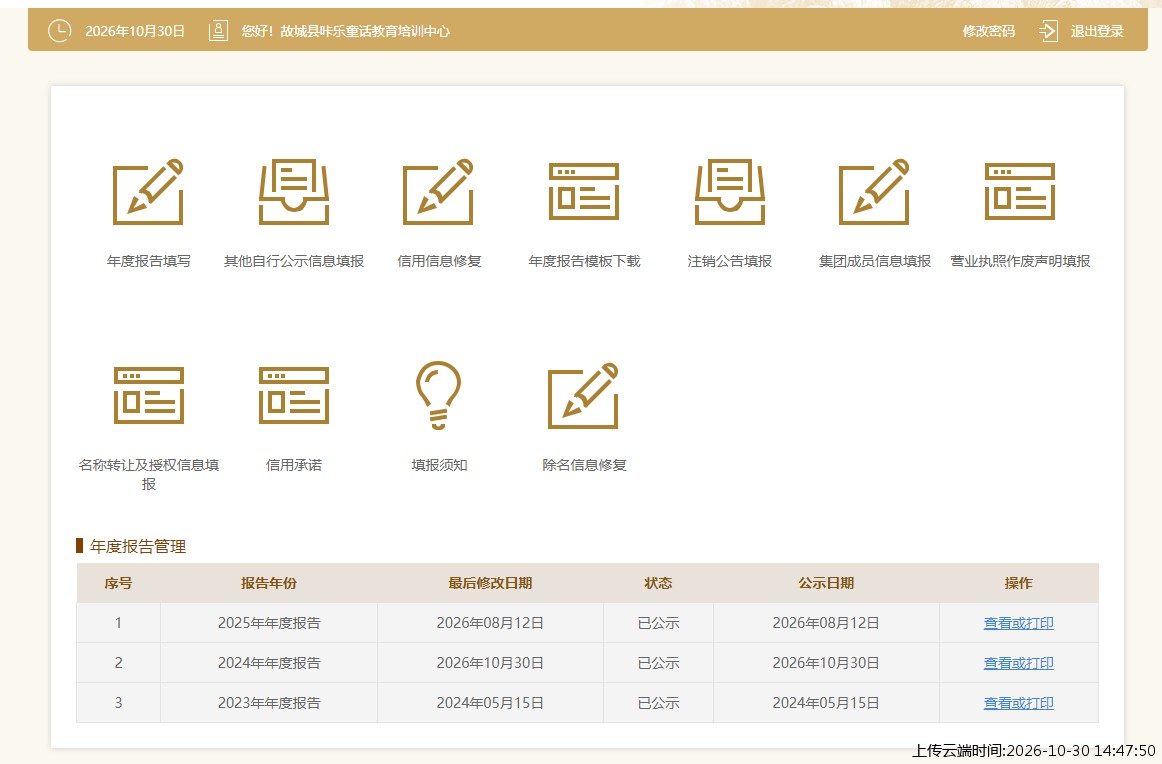Open the 其他自行公示信息填报 tray icon
Image resolution: width=1162 pixels, height=764 pixels.
pyautogui.click(x=294, y=191)
